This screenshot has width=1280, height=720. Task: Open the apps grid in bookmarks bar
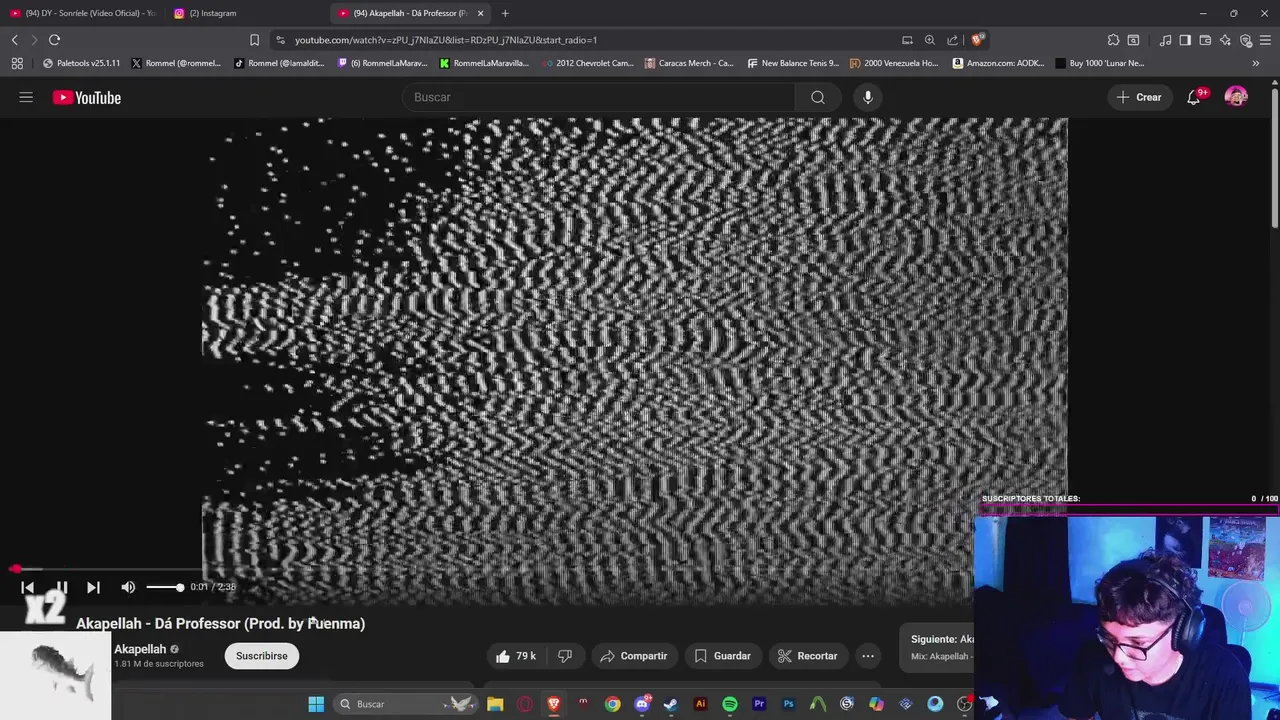(x=17, y=63)
